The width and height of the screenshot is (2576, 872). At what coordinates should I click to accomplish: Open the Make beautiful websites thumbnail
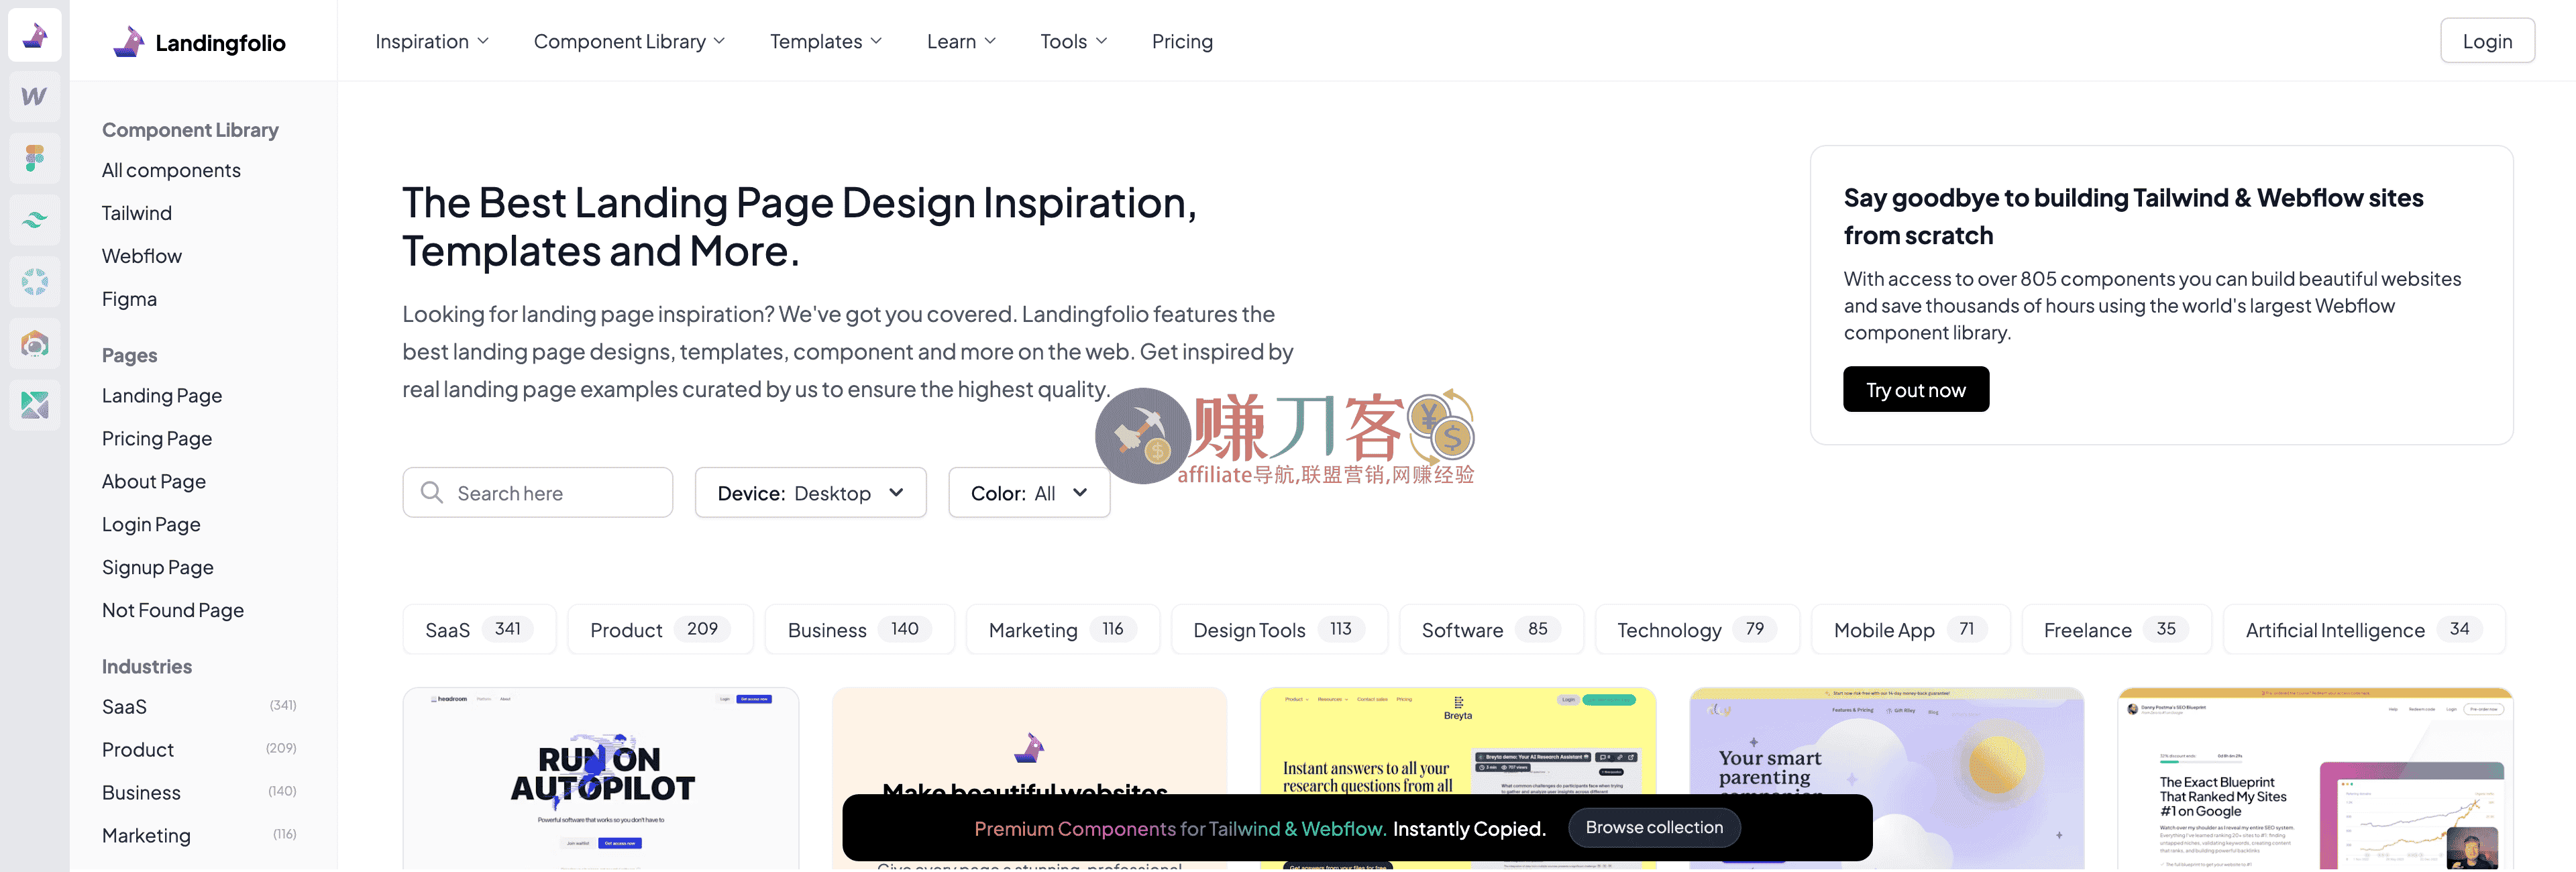tap(1029, 740)
